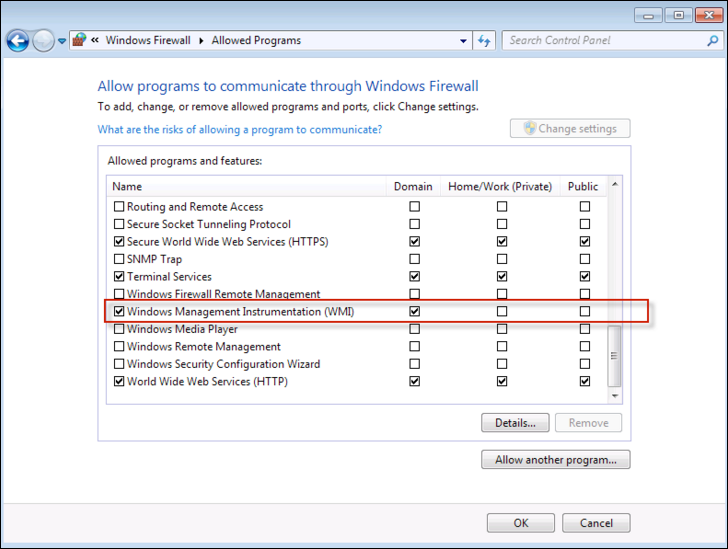Toggle Terminal Services Public column checkbox
Viewport: 728px width, 549px height.
[x=585, y=277]
